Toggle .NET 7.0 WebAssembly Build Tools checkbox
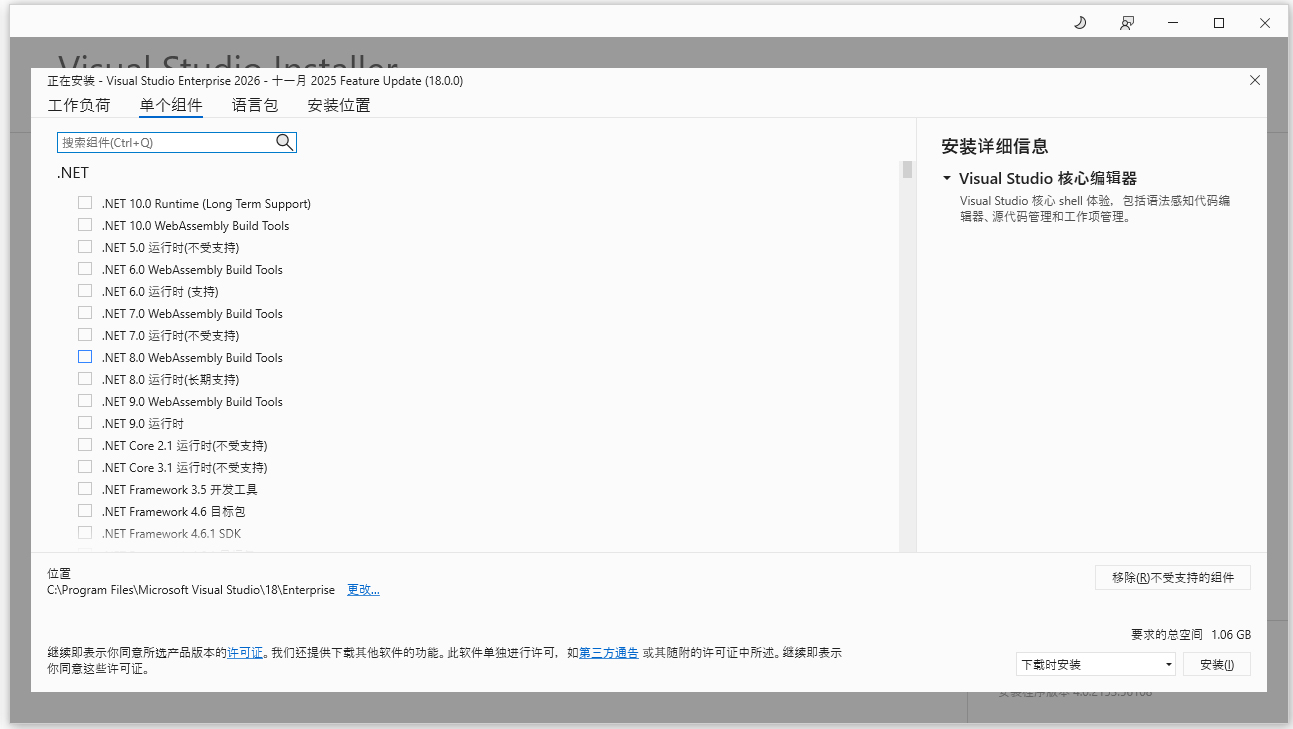 [85, 313]
